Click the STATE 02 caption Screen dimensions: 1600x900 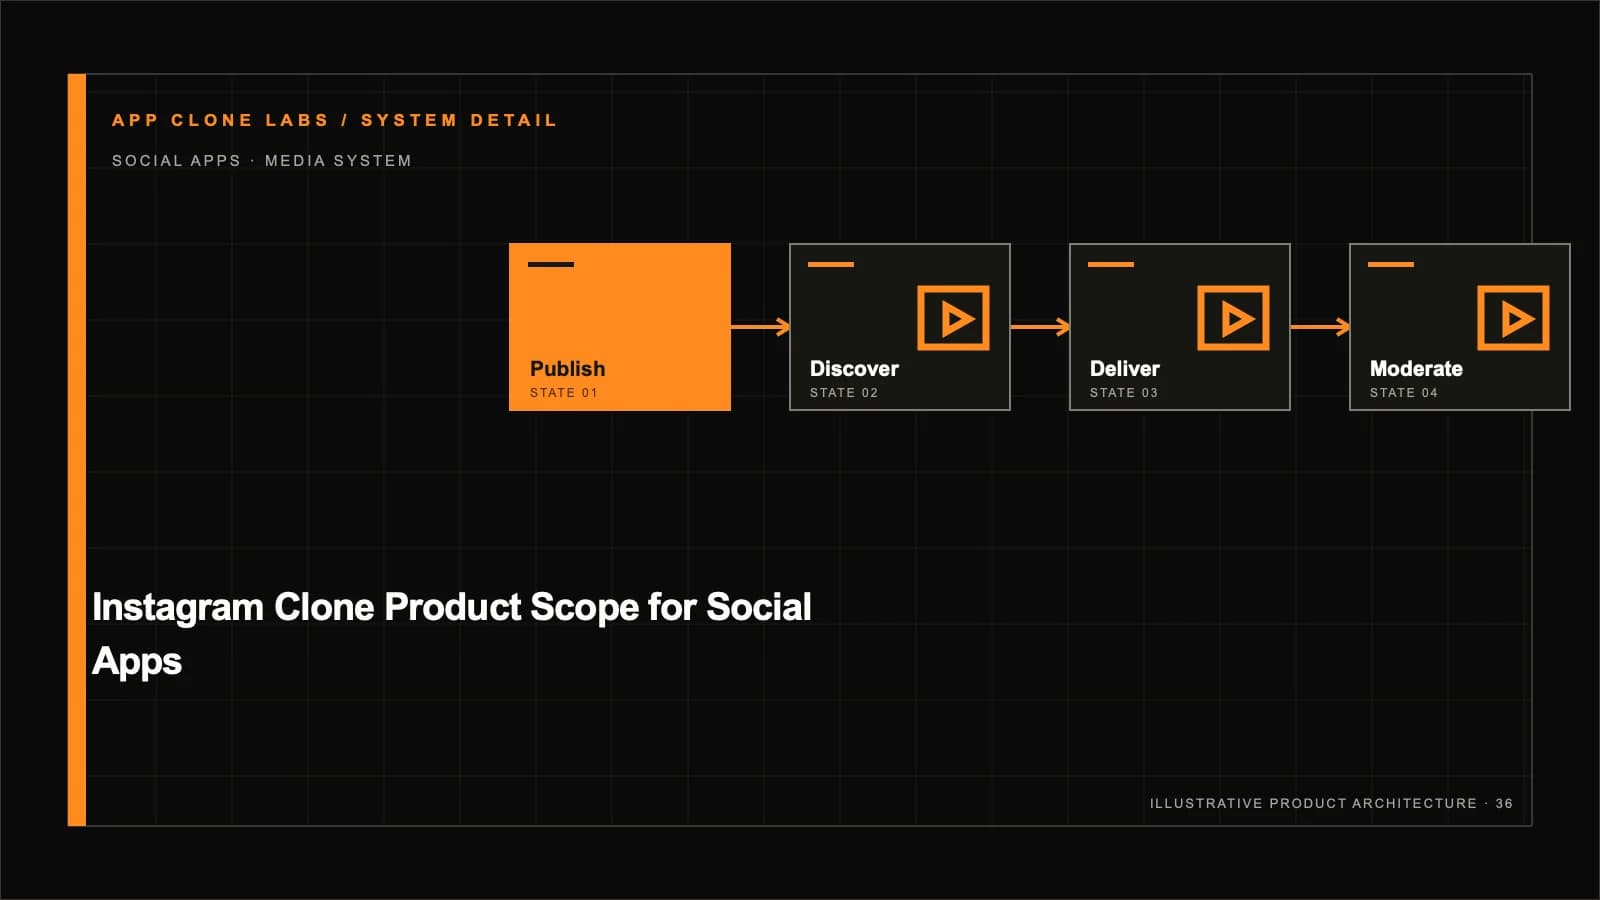[843, 393]
